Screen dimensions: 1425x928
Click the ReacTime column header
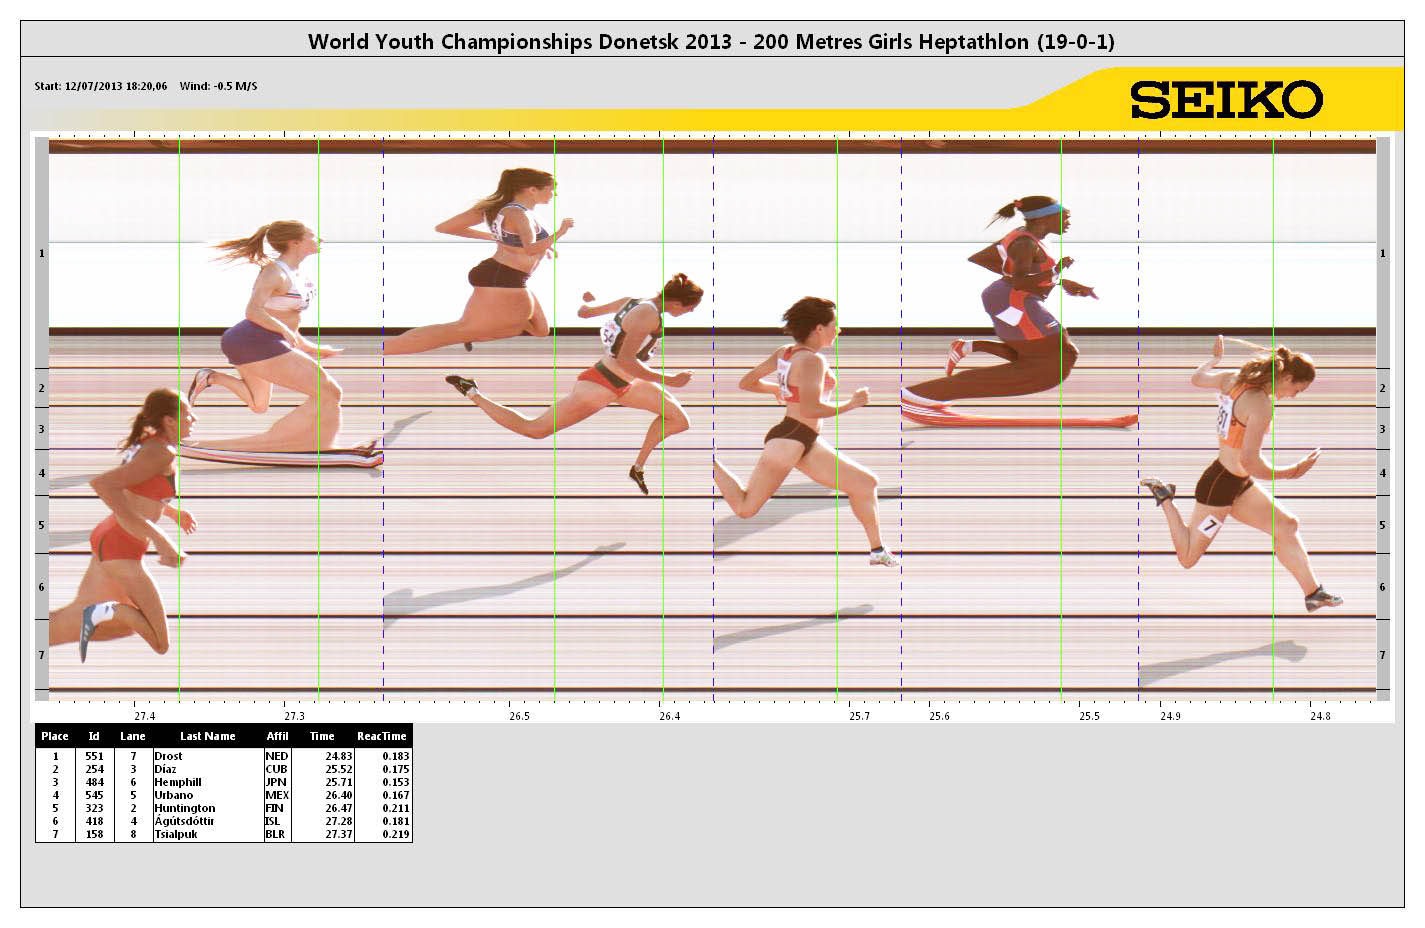[381, 736]
